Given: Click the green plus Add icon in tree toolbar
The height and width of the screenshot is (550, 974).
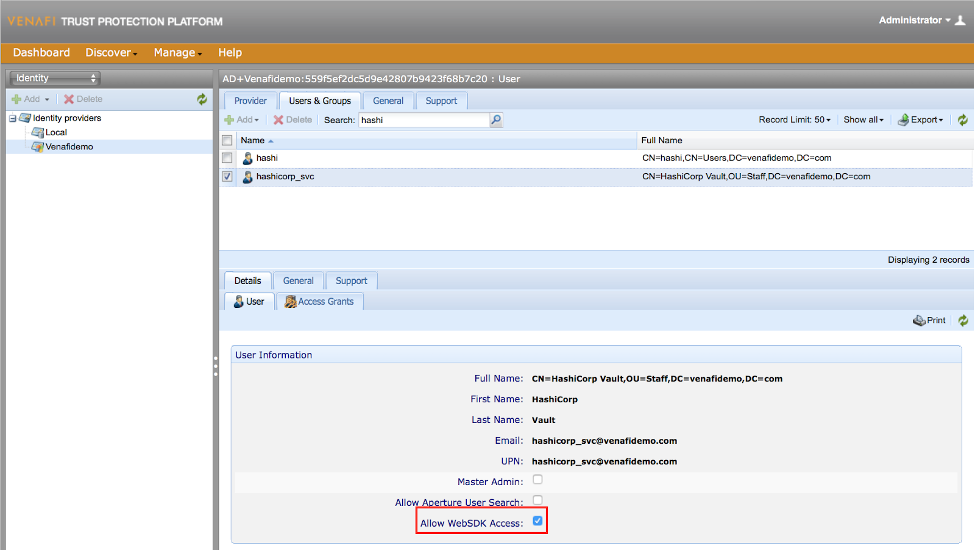Looking at the screenshot, I should pos(17,99).
